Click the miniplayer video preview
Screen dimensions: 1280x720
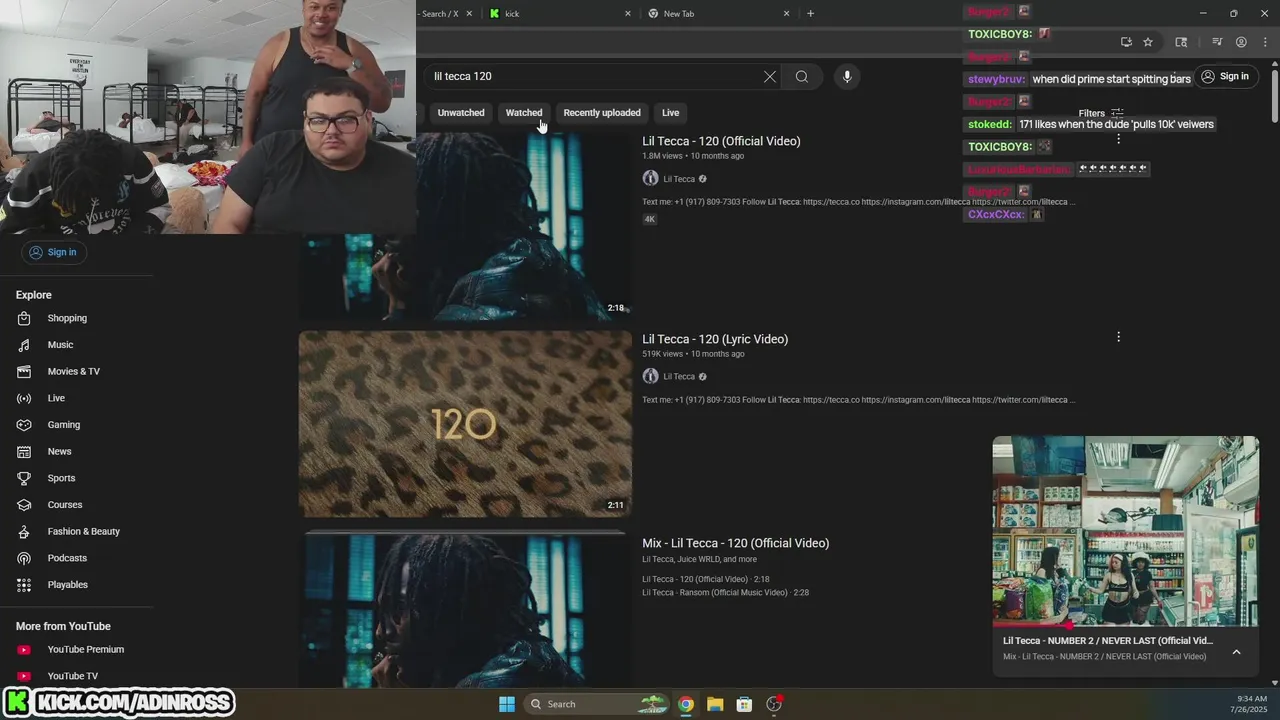(x=1125, y=531)
